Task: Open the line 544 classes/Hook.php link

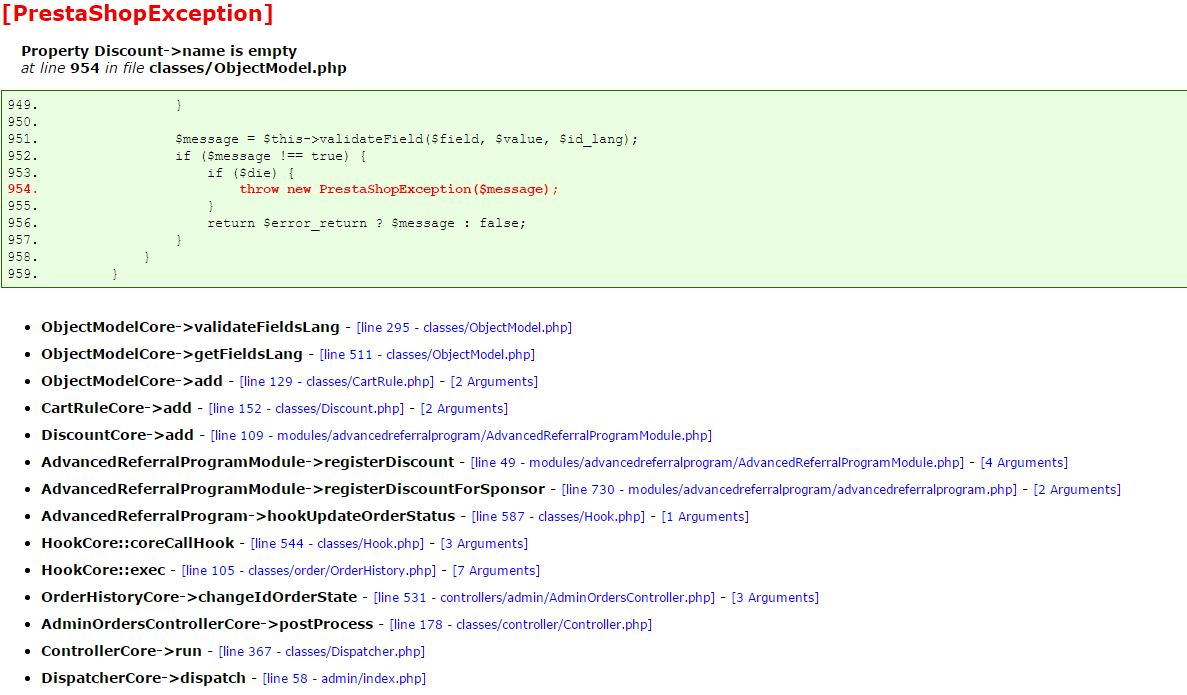Action: pyautogui.click(x=338, y=544)
